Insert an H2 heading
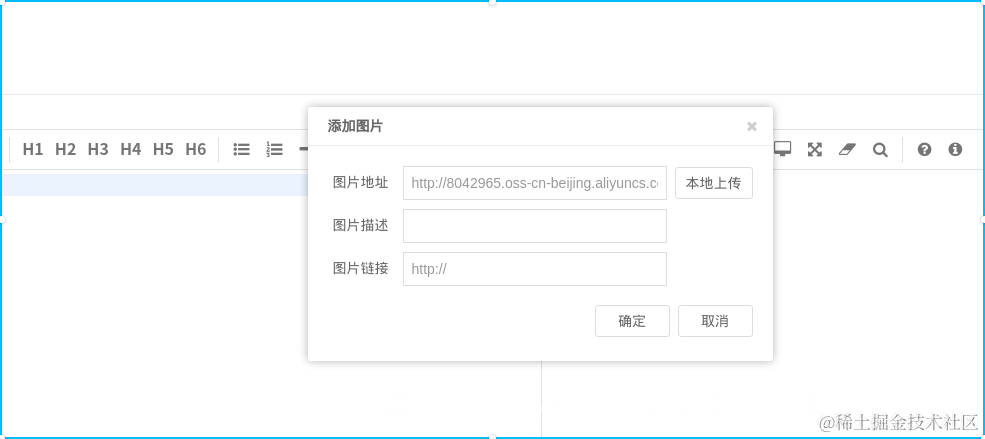 click(65, 149)
